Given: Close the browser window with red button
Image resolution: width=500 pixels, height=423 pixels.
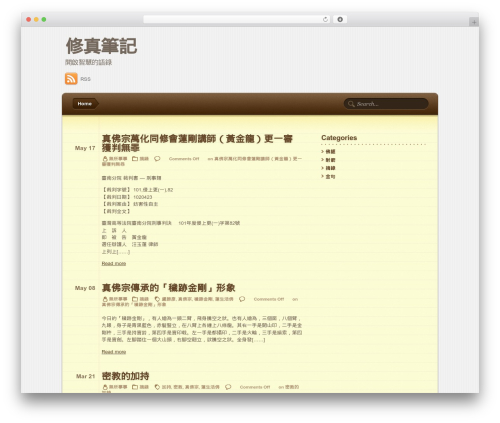Looking at the screenshot, I should tap(29, 20).
